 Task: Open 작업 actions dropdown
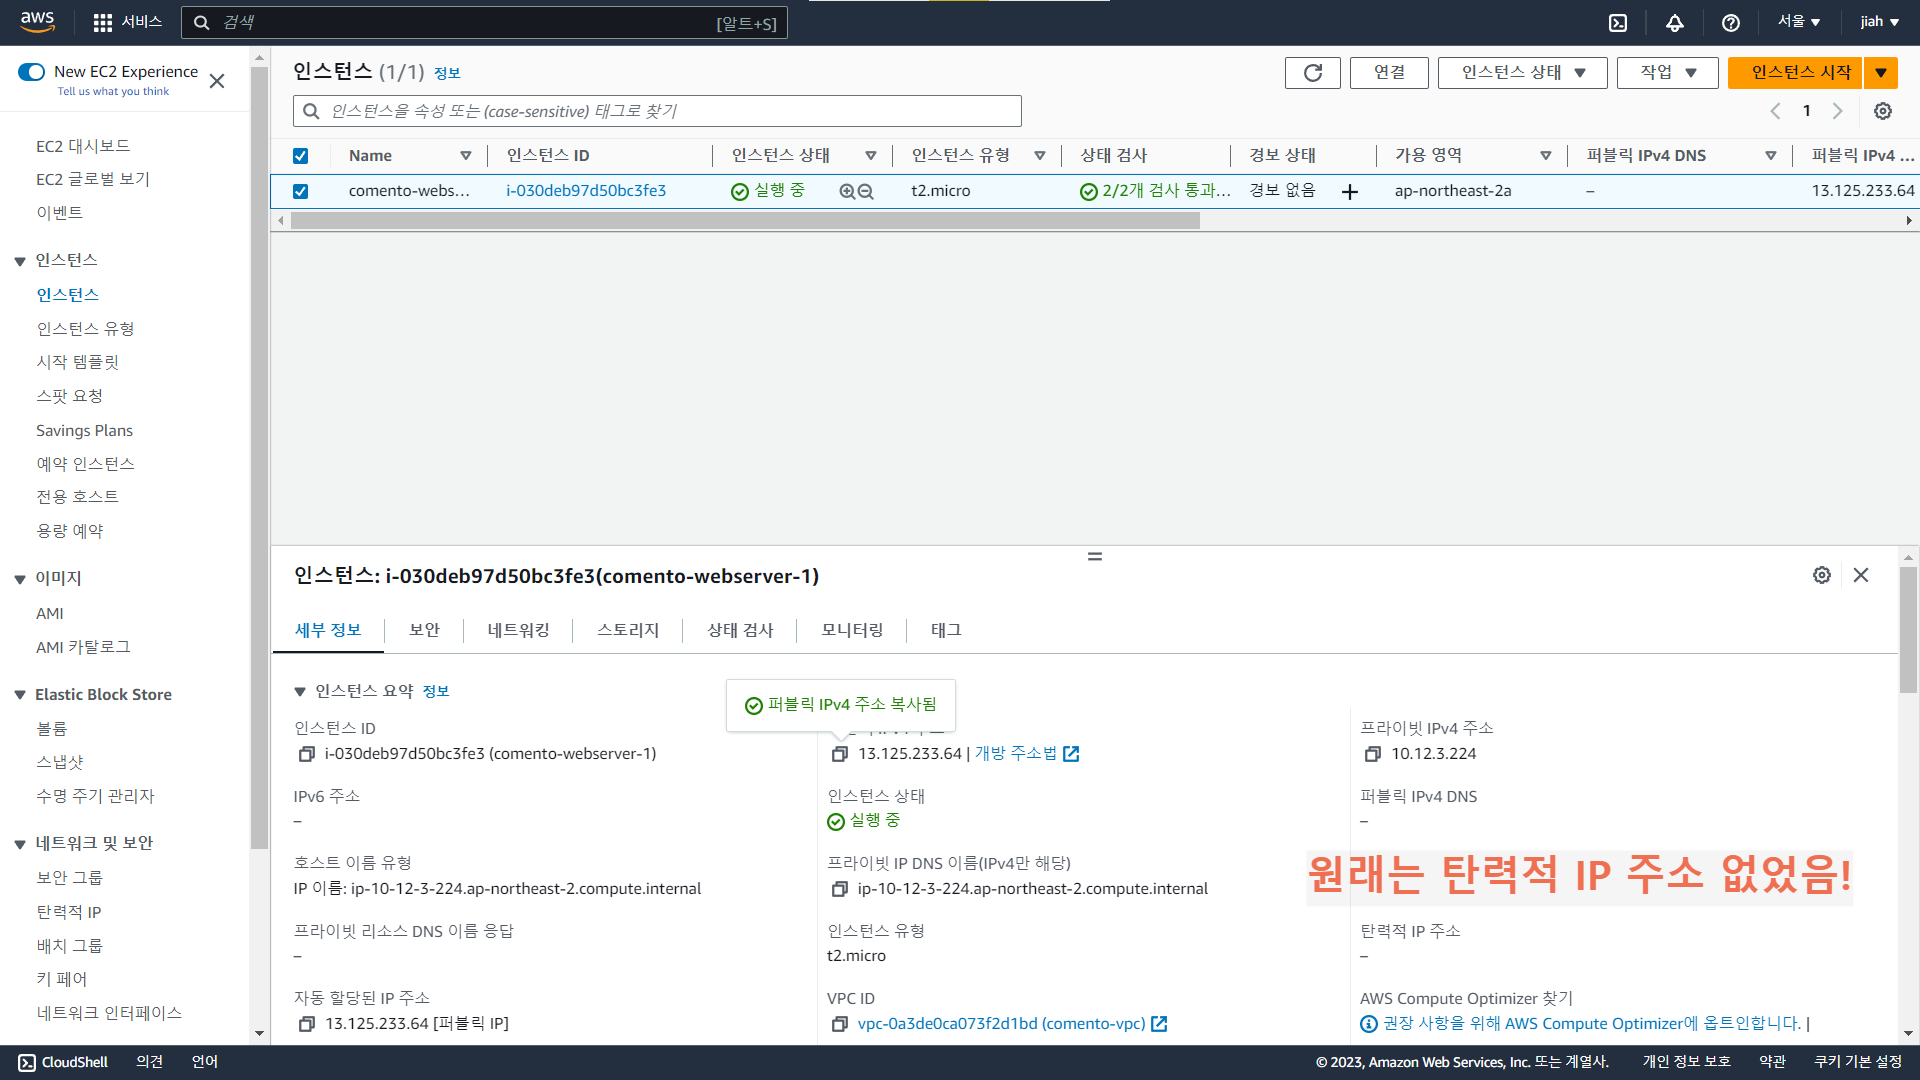point(1667,72)
